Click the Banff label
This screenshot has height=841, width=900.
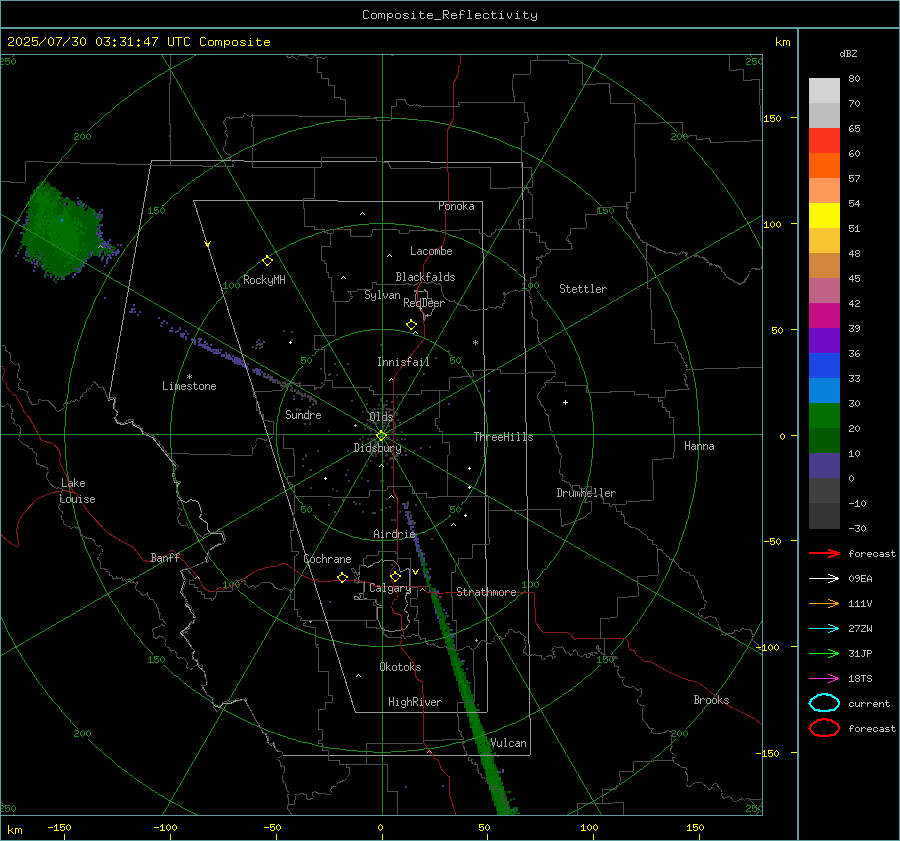165,557
